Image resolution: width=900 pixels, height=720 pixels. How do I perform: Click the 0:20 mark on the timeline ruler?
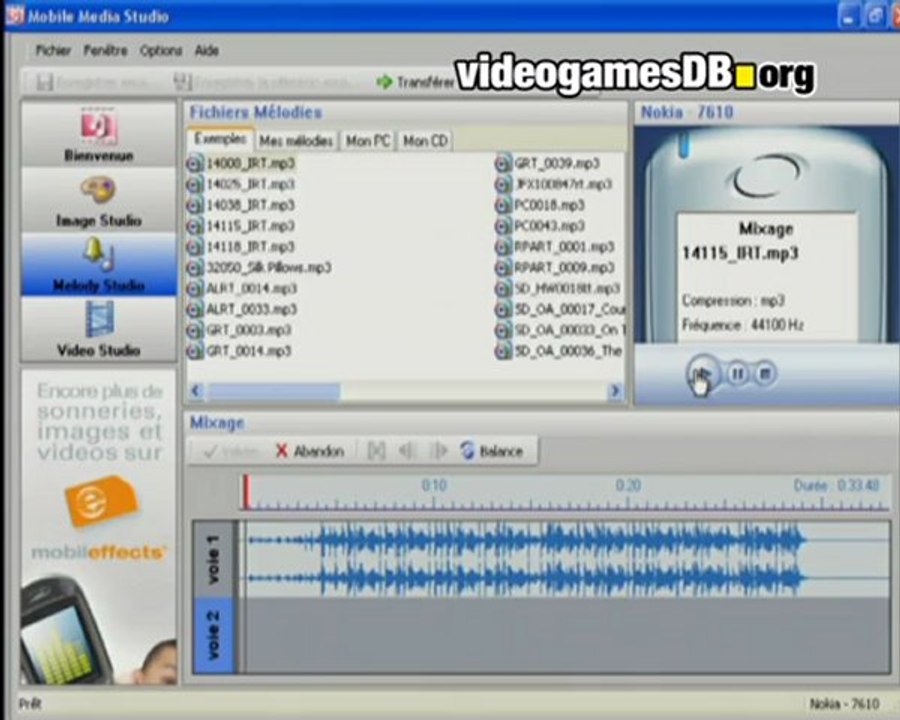628,486
